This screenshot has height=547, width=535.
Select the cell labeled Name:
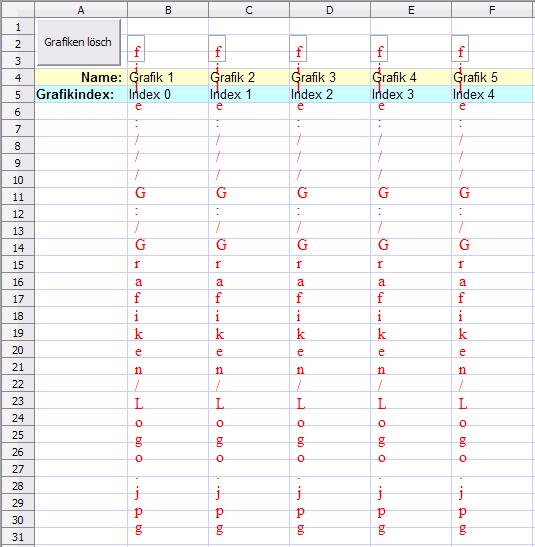pyautogui.click(x=81, y=77)
